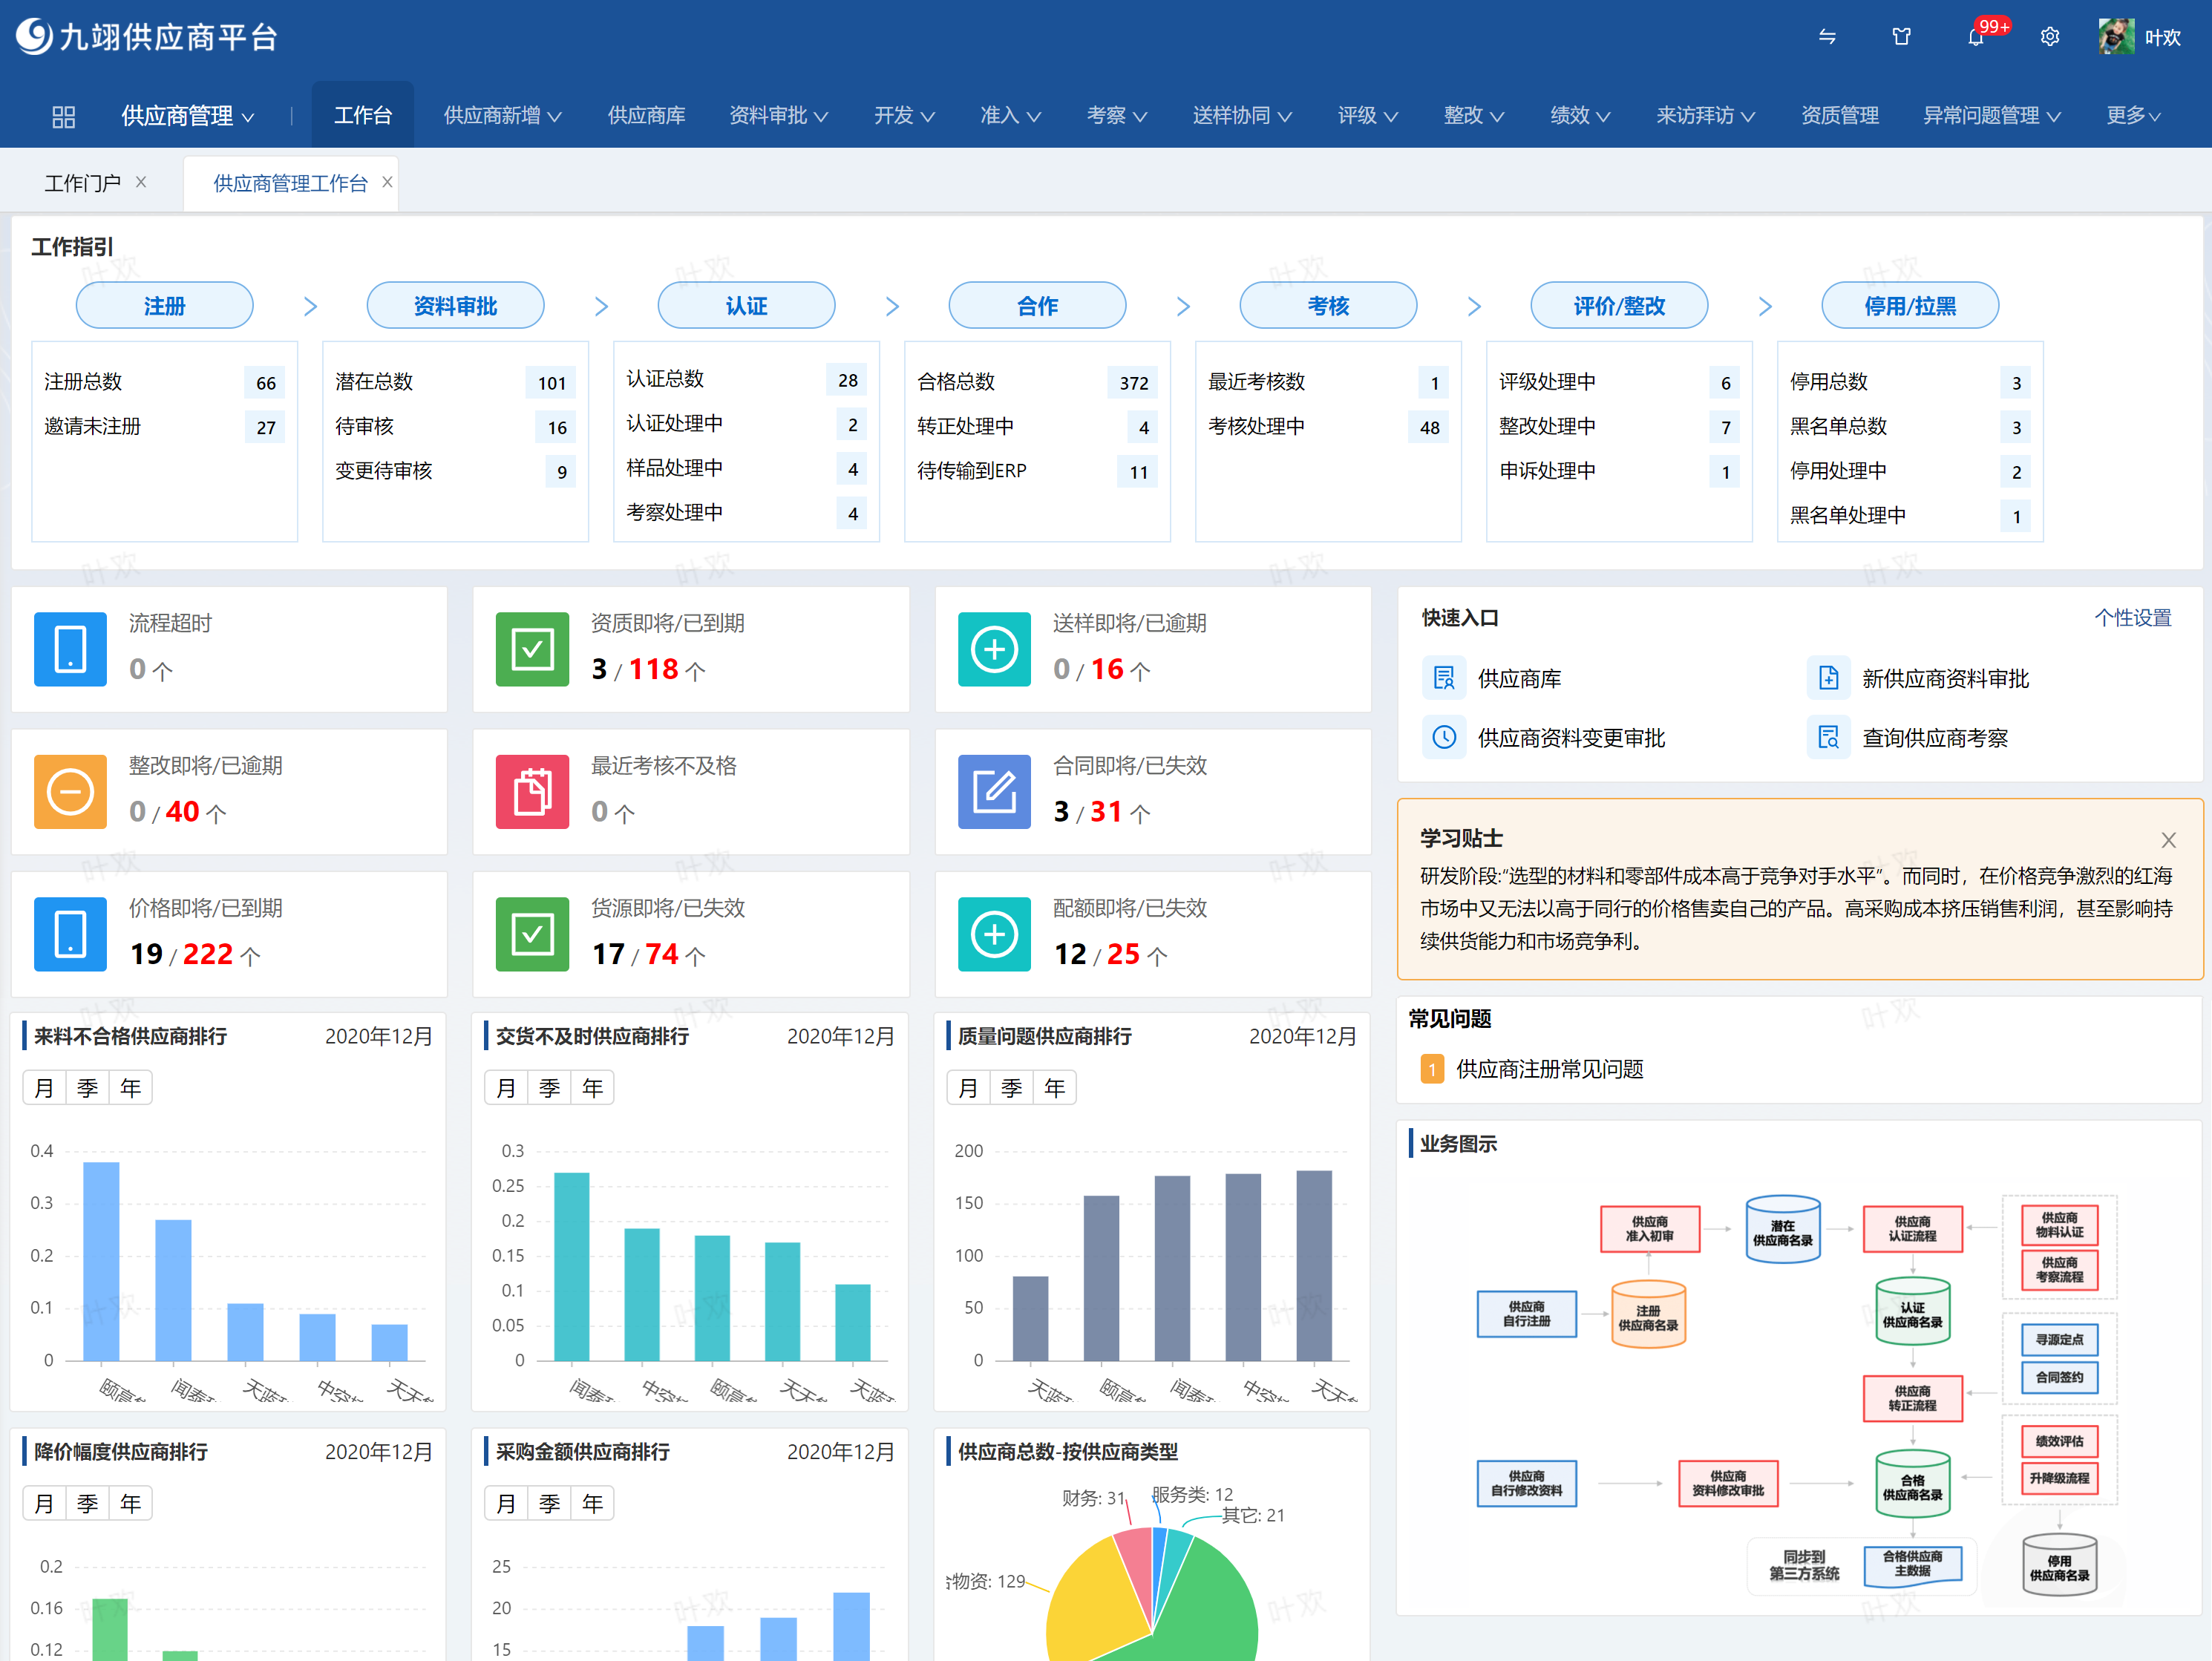2212x1661 pixels.
Task: Click the shirt theme icon in header
Action: 1901,38
